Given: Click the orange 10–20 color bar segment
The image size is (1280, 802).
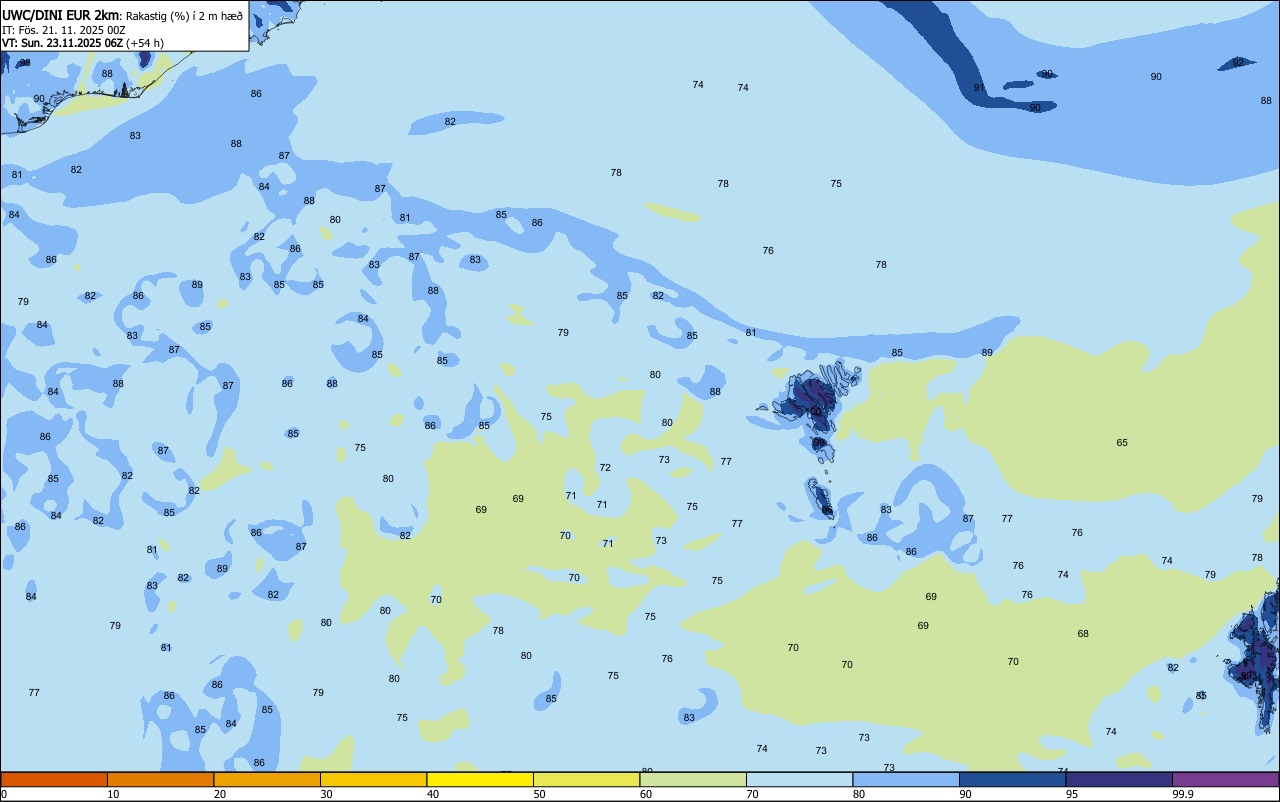Looking at the screenshot, I should coord(160,779).
